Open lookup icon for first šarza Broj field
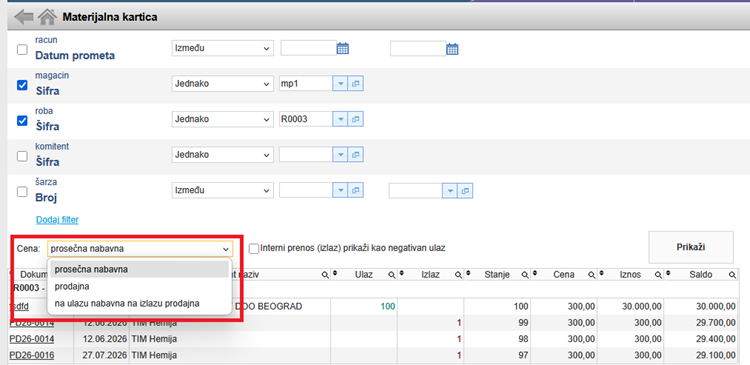The height and width of the screenshot is (365, 750). tap(355, 190)
